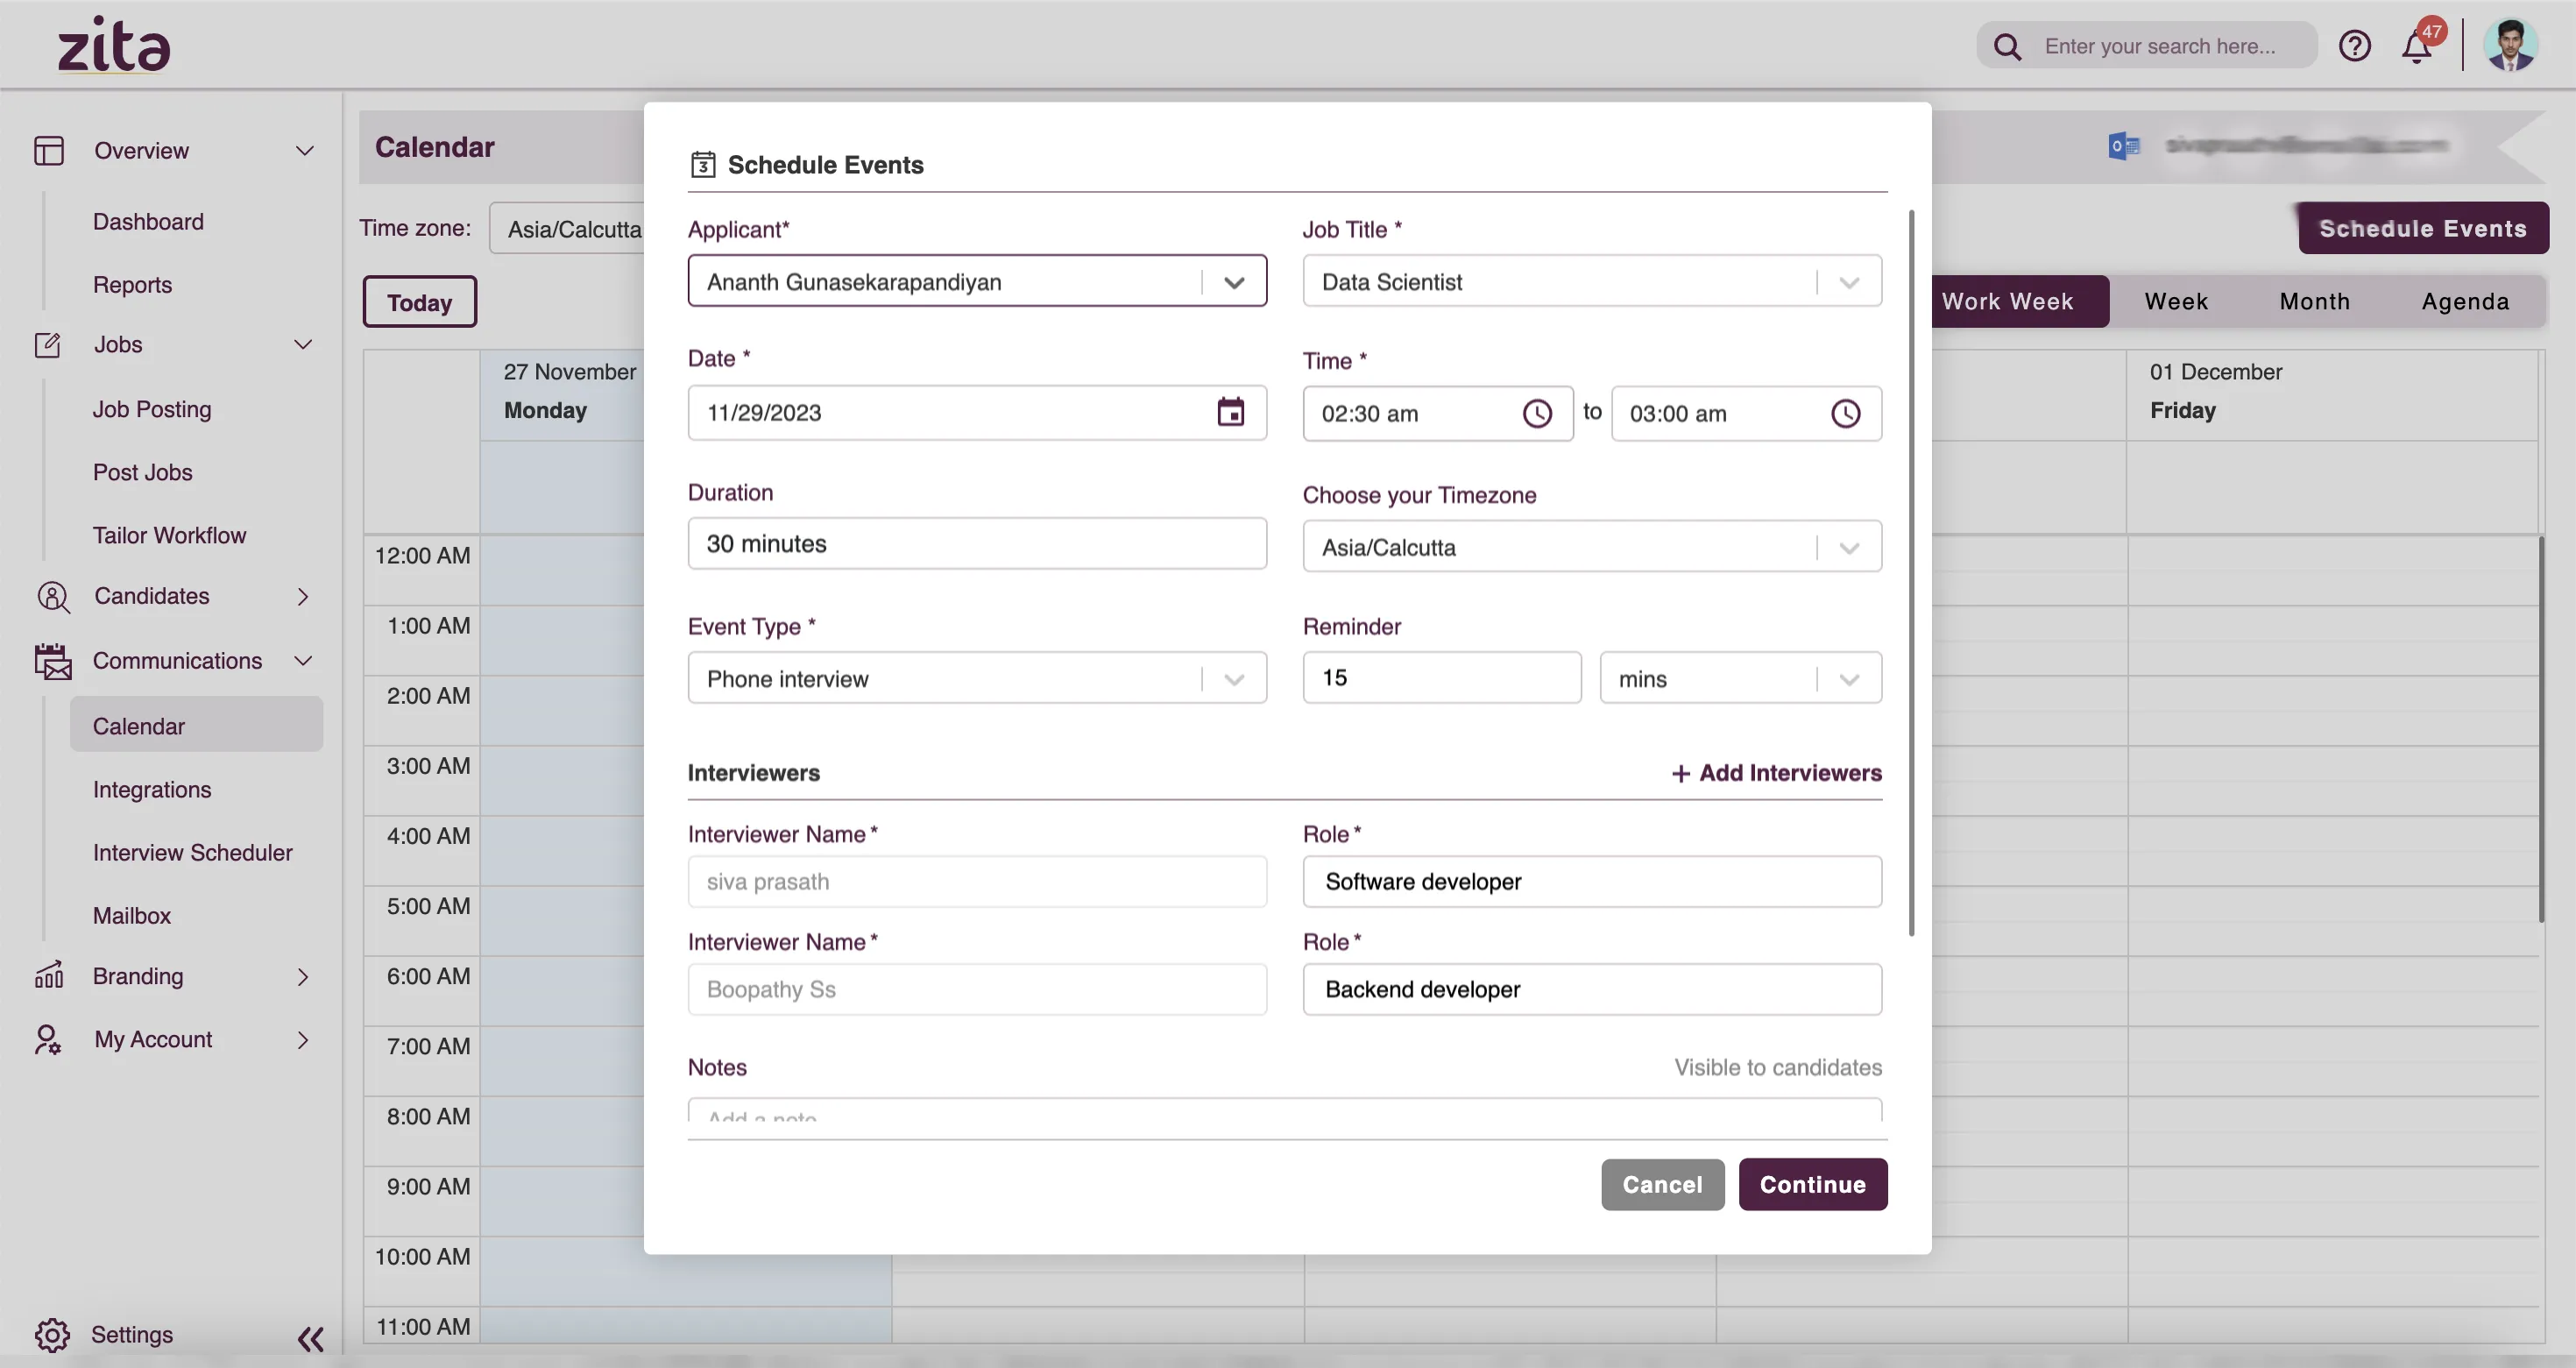Switch to Week view
The width and height of the screenshot is (2576, 1368).
2176,301
